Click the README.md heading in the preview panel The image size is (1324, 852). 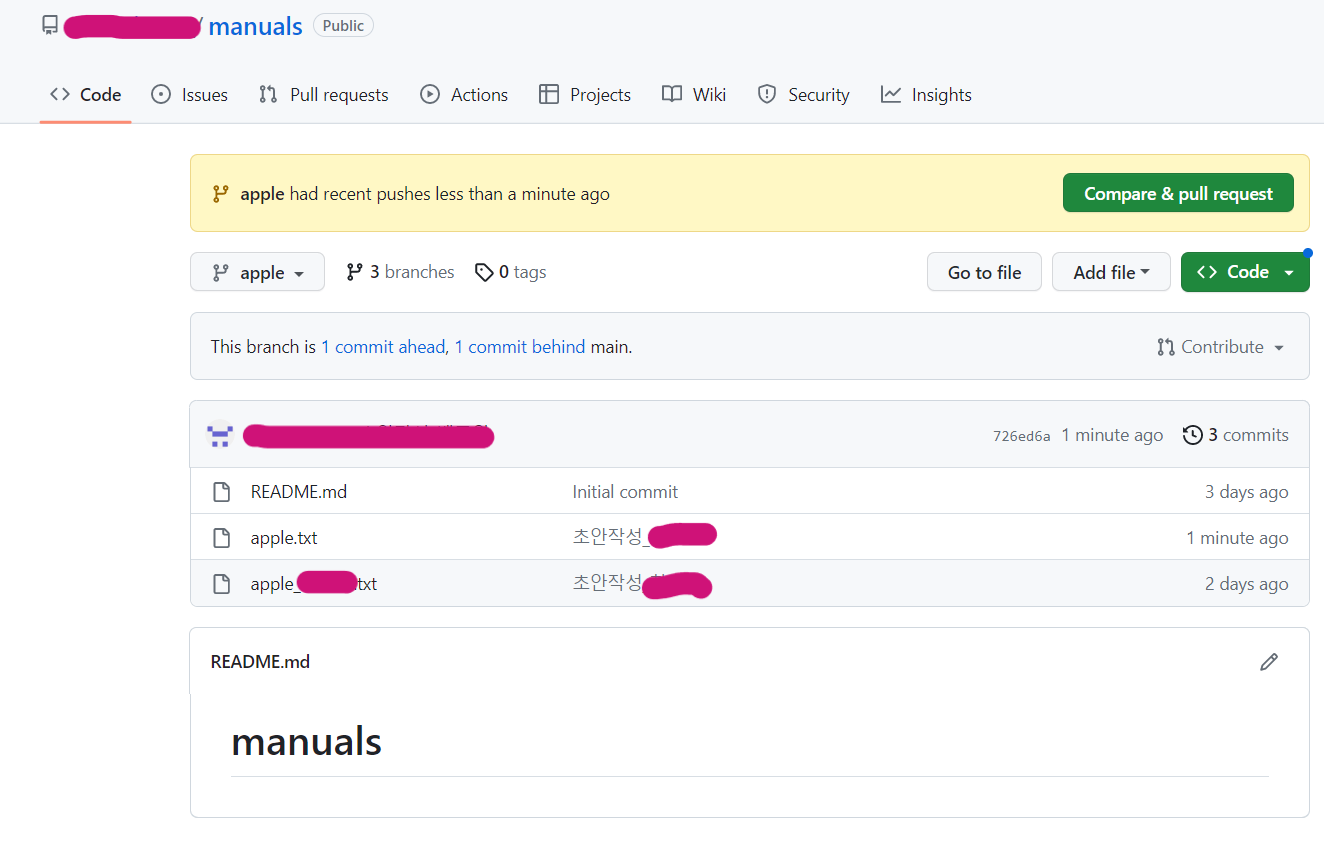260,662
